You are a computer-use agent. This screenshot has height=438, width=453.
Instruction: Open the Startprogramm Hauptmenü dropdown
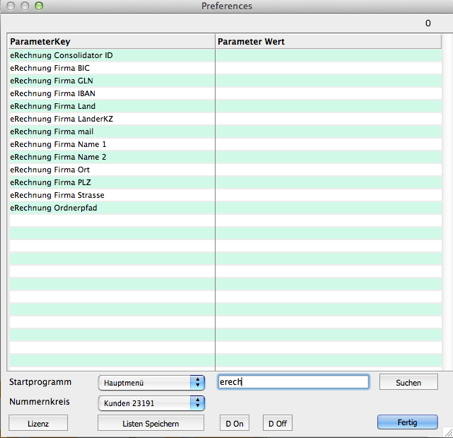pyautogui.click(x=151, y=383)
